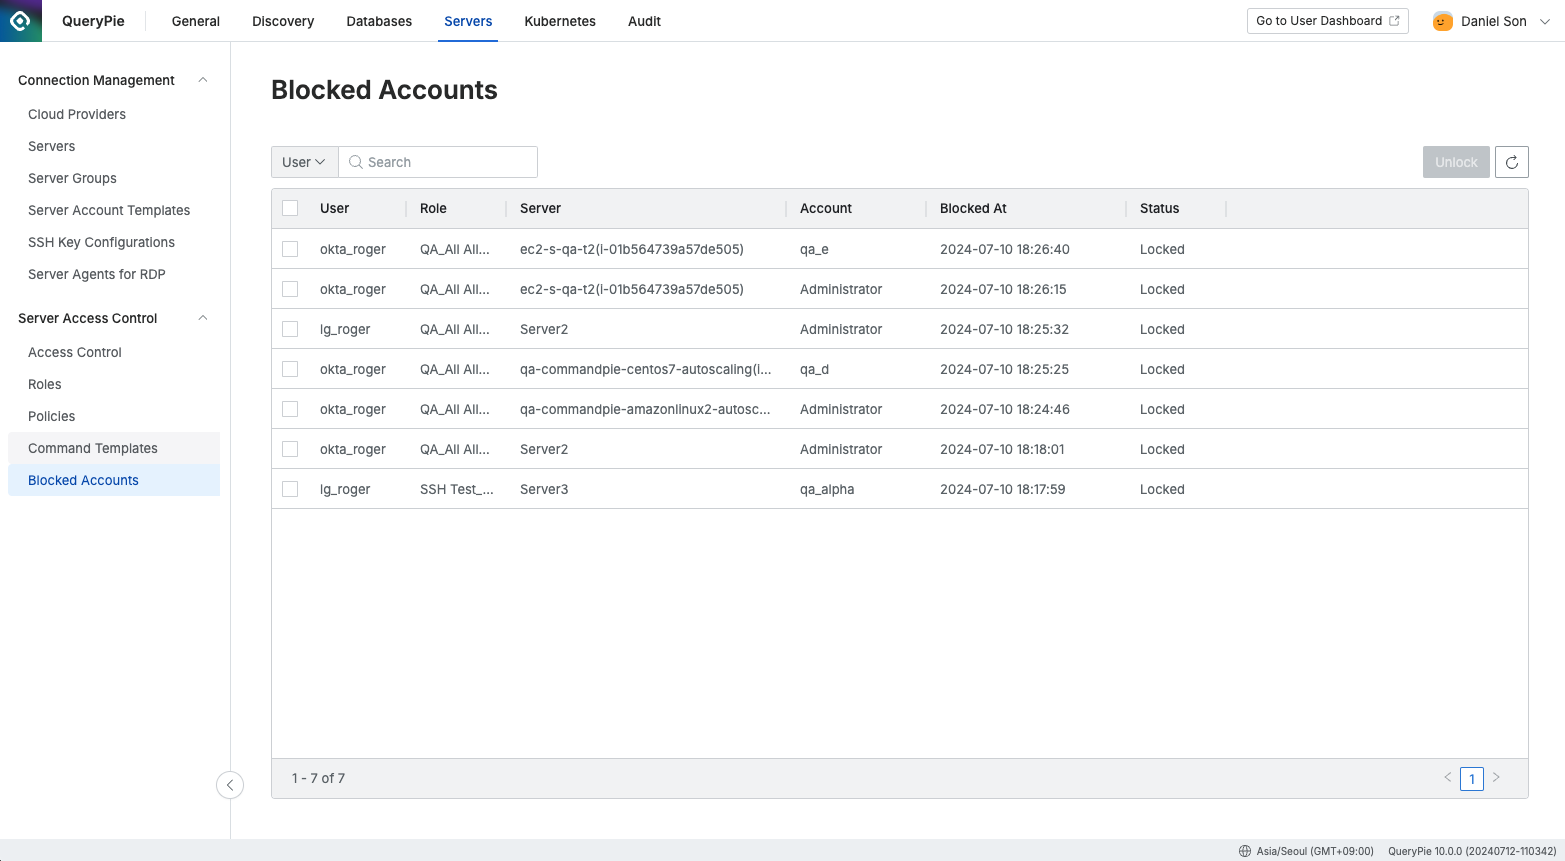1565x861 pixels.
Task: Open Roles in sidebar
Action: click(x=45, y=384)
